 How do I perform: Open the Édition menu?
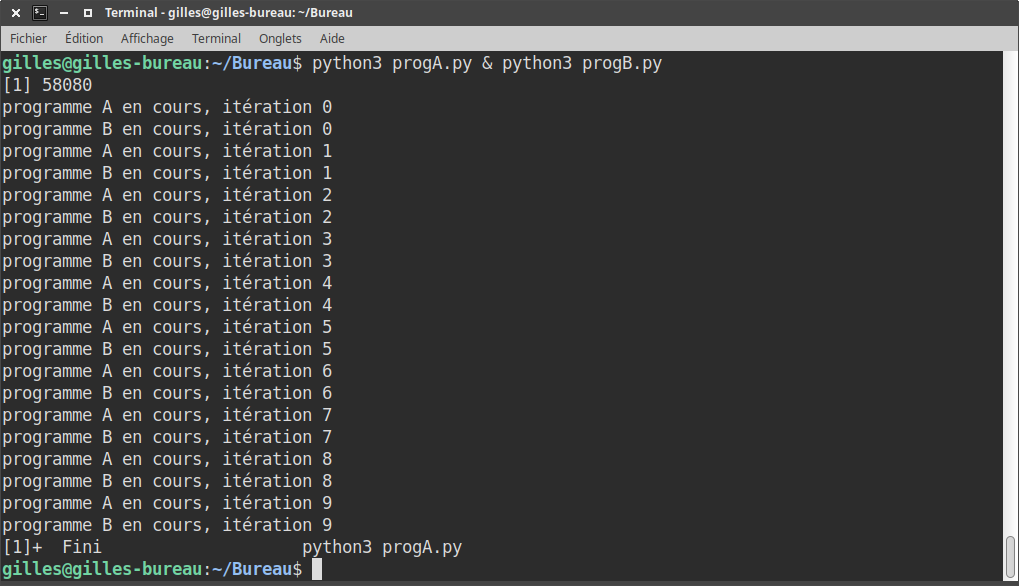(84, 38)
